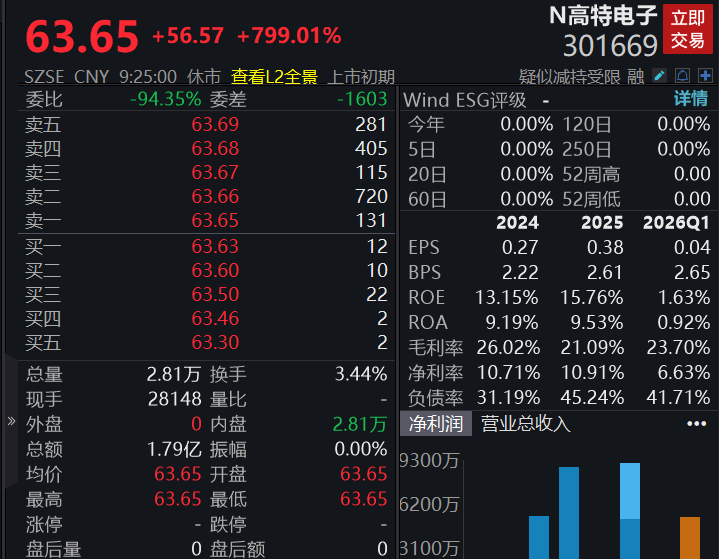Click 现手 value 28148
This screenshot has height=559, width=719.
[175, 399]
